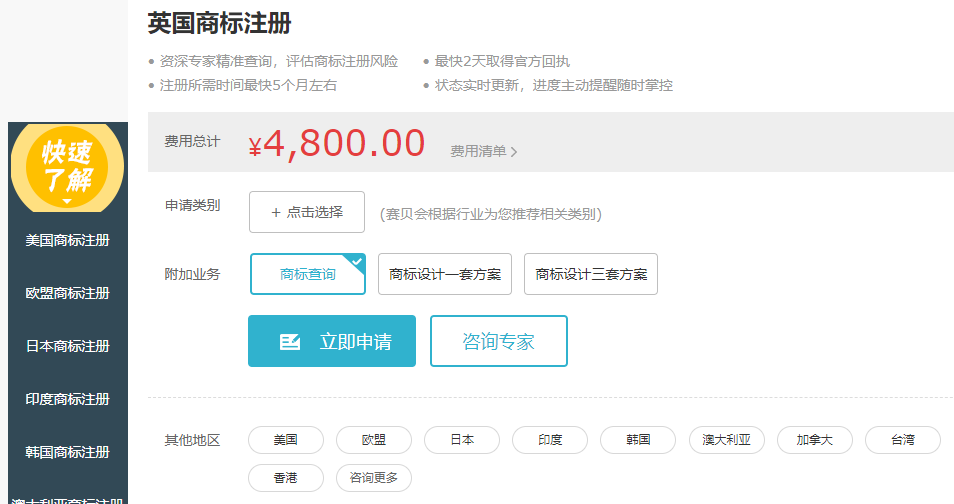Click the 咨询专家 button
The image size is (954, 504).
499,341
